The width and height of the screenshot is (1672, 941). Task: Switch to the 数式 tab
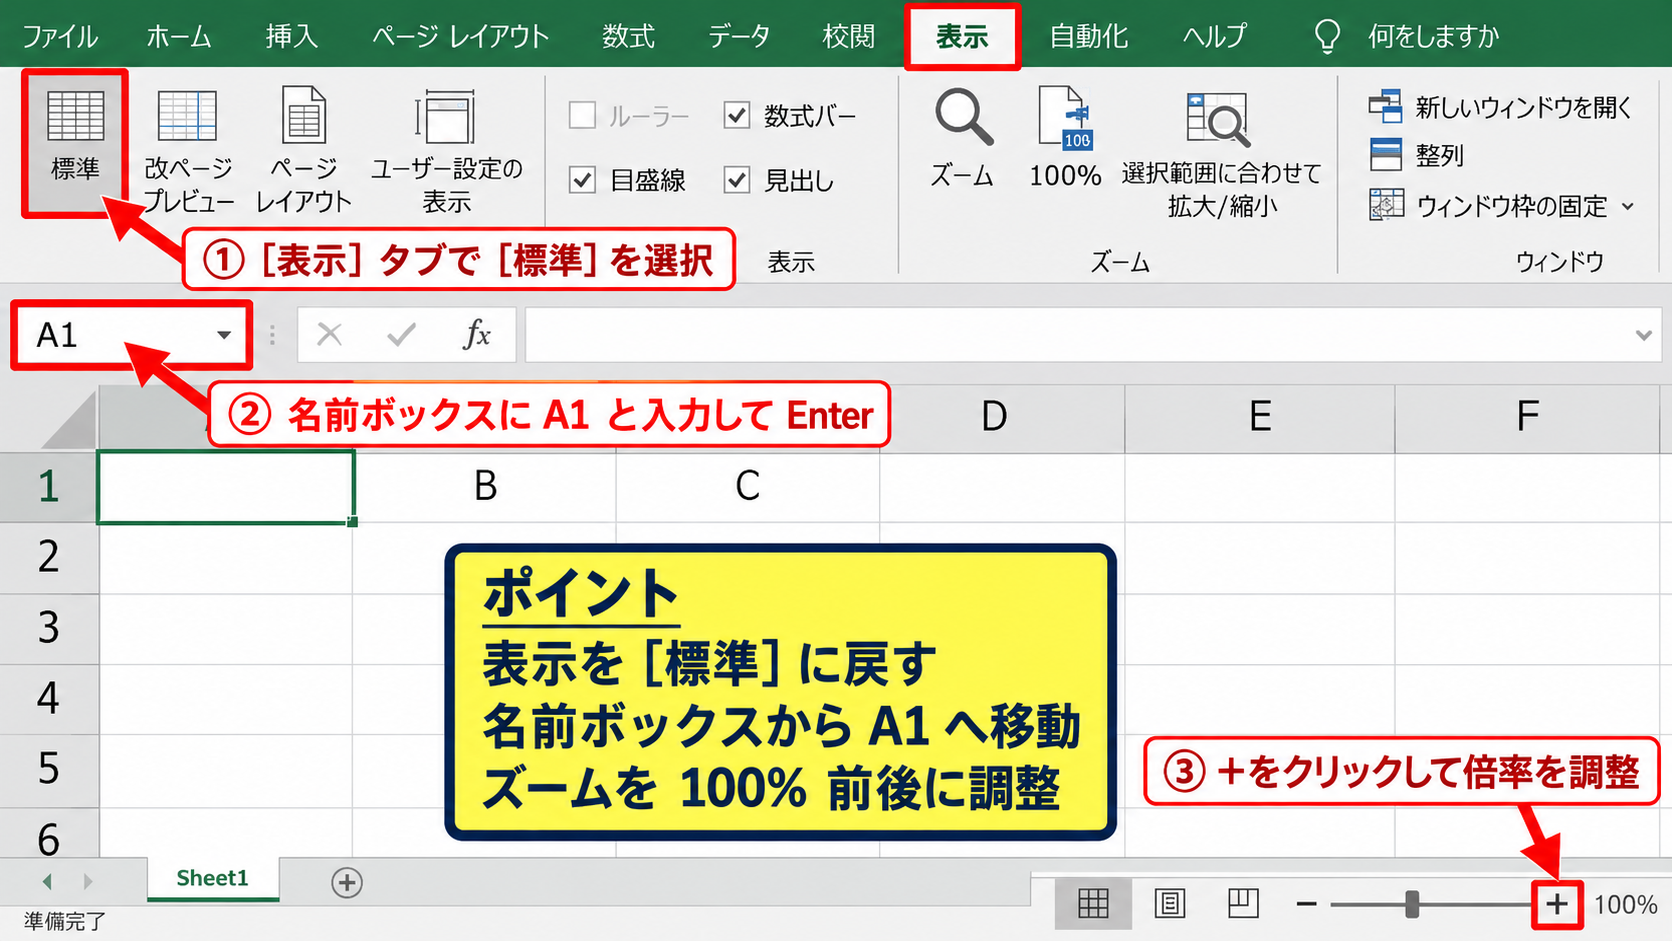628,36
